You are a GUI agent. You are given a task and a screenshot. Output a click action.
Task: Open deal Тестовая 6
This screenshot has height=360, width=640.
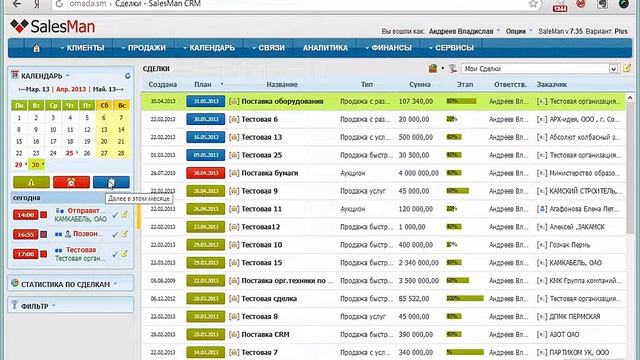tap(260, 119)
